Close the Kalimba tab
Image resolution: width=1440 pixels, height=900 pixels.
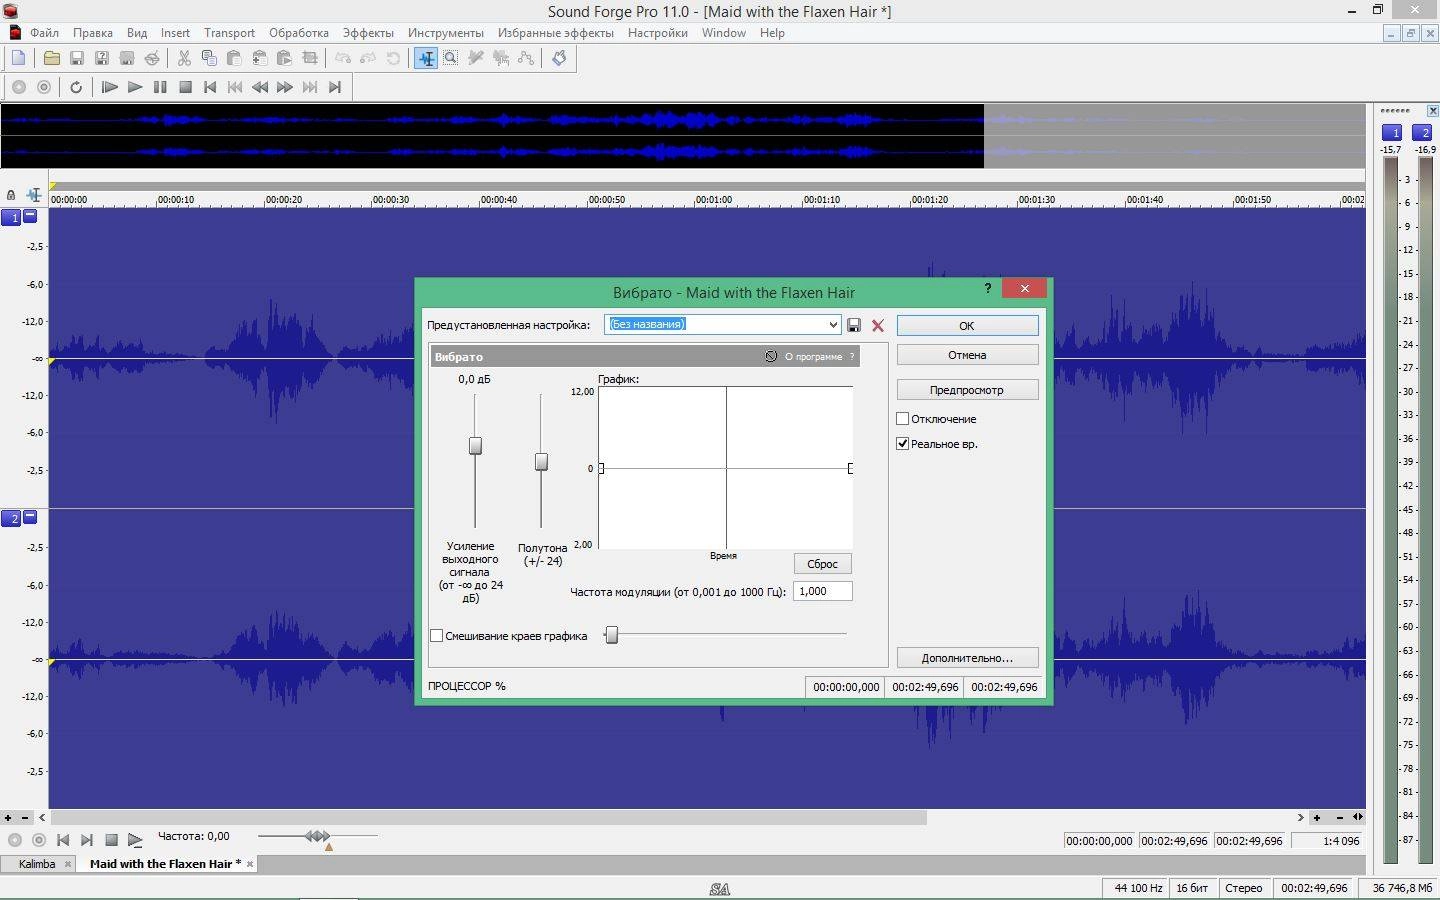coord(68,864)
